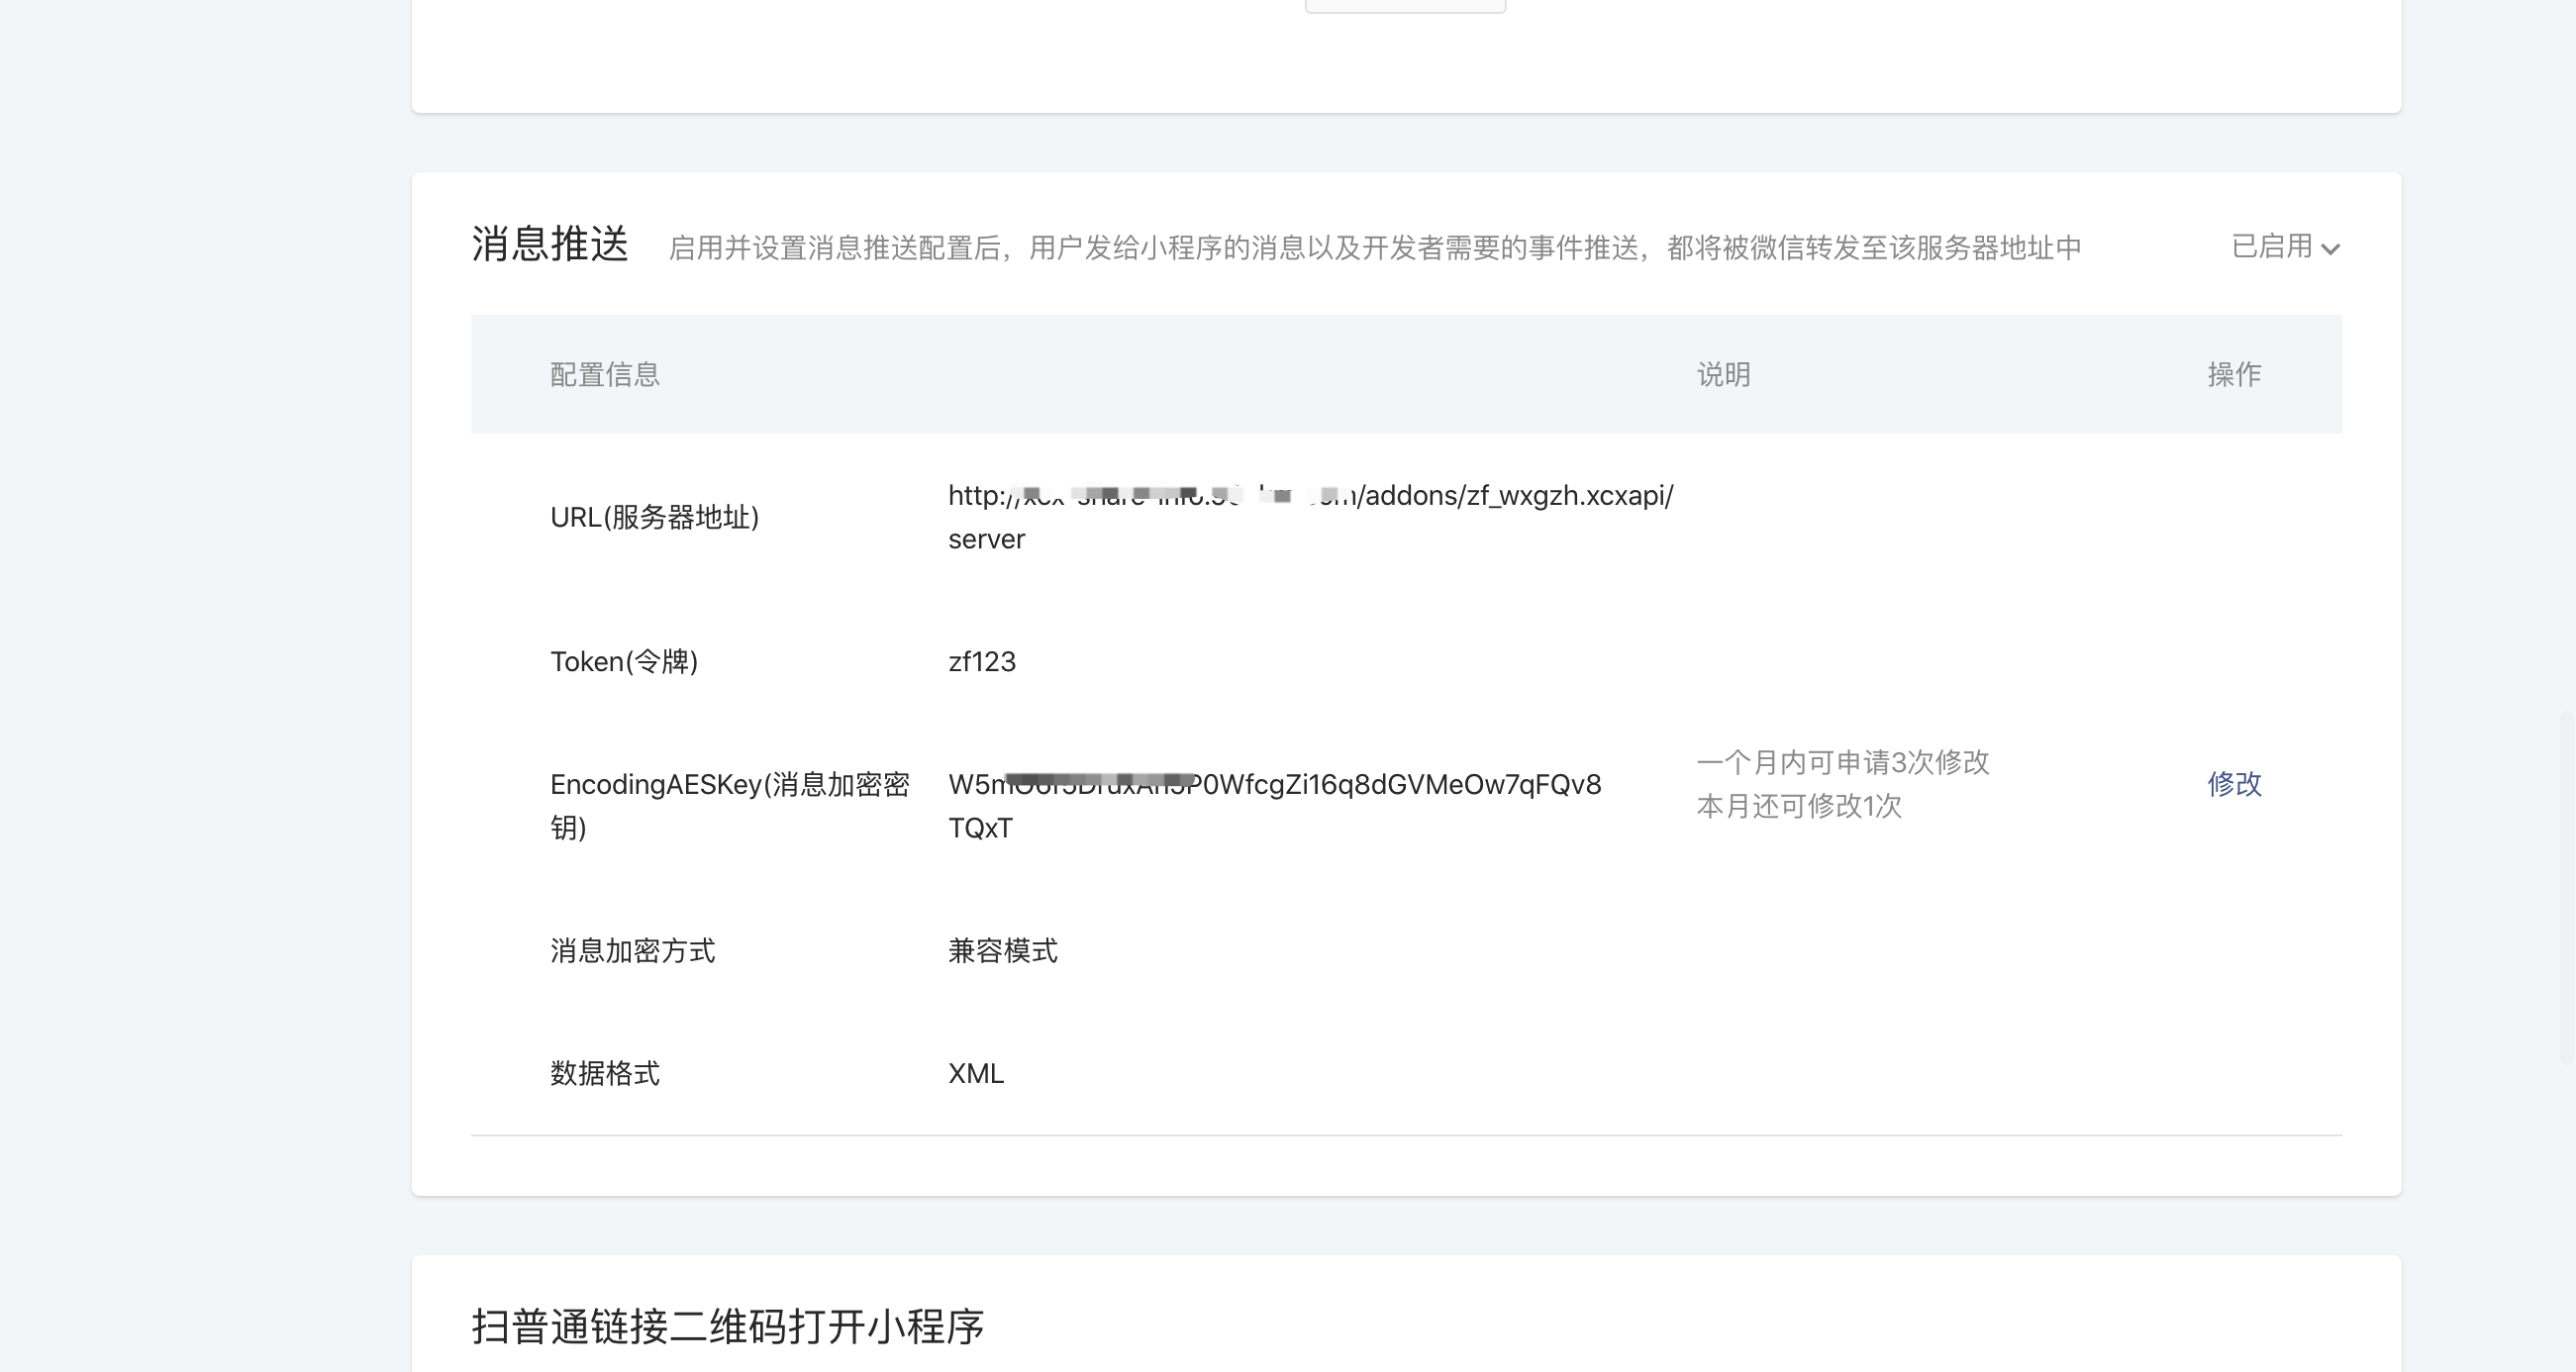
Task: Click the chevron arrow beside 已启用
Action: (x=2330, y=249)
